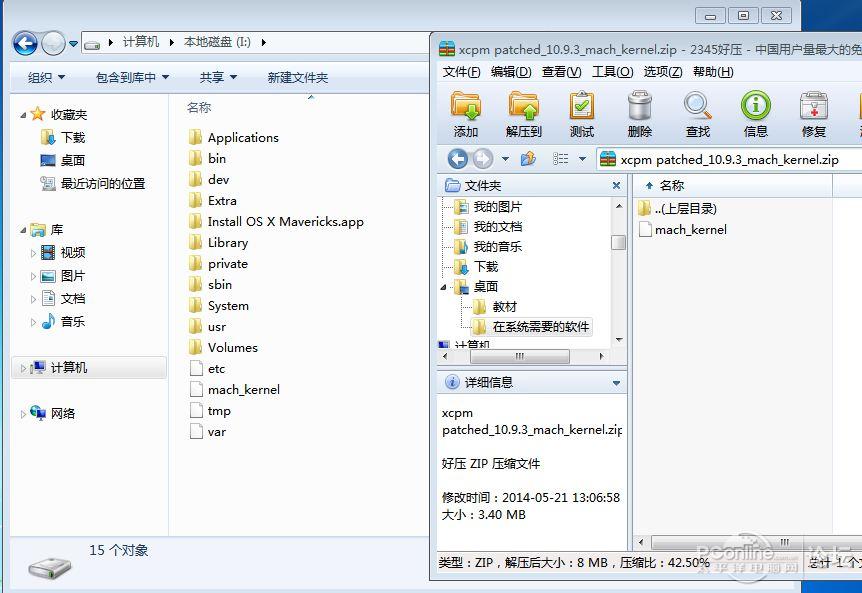This screenshot has height=593, width=862.
Task: Click the 新建文件夹 button
Action: (297, 77)
